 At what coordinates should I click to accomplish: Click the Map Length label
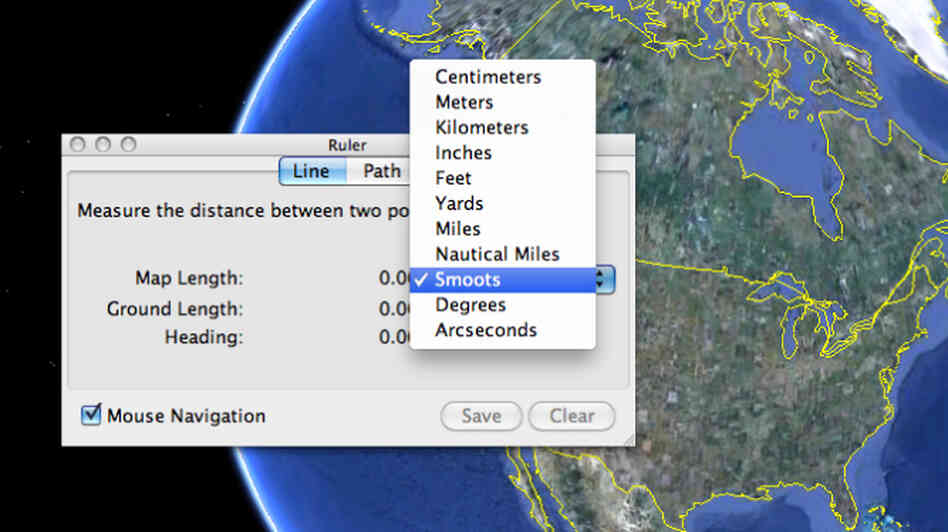(189, 278)
